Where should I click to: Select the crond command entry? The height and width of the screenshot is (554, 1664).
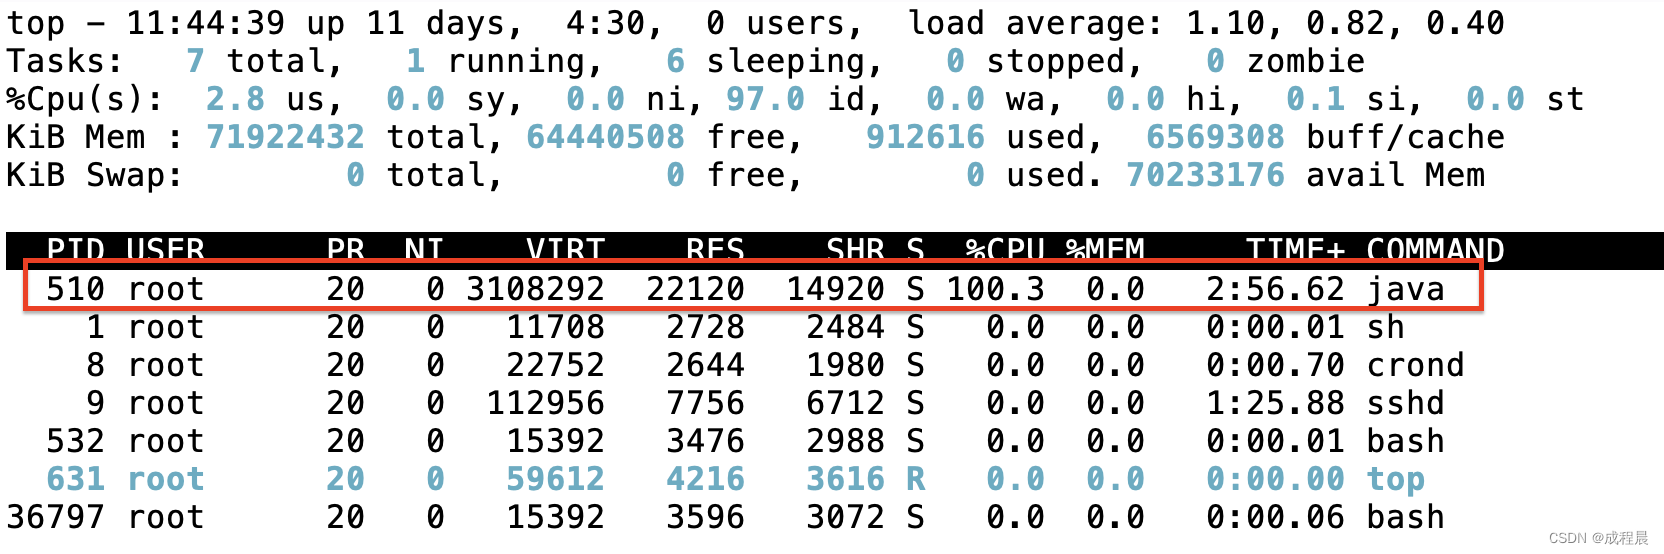pos(1415,365)
